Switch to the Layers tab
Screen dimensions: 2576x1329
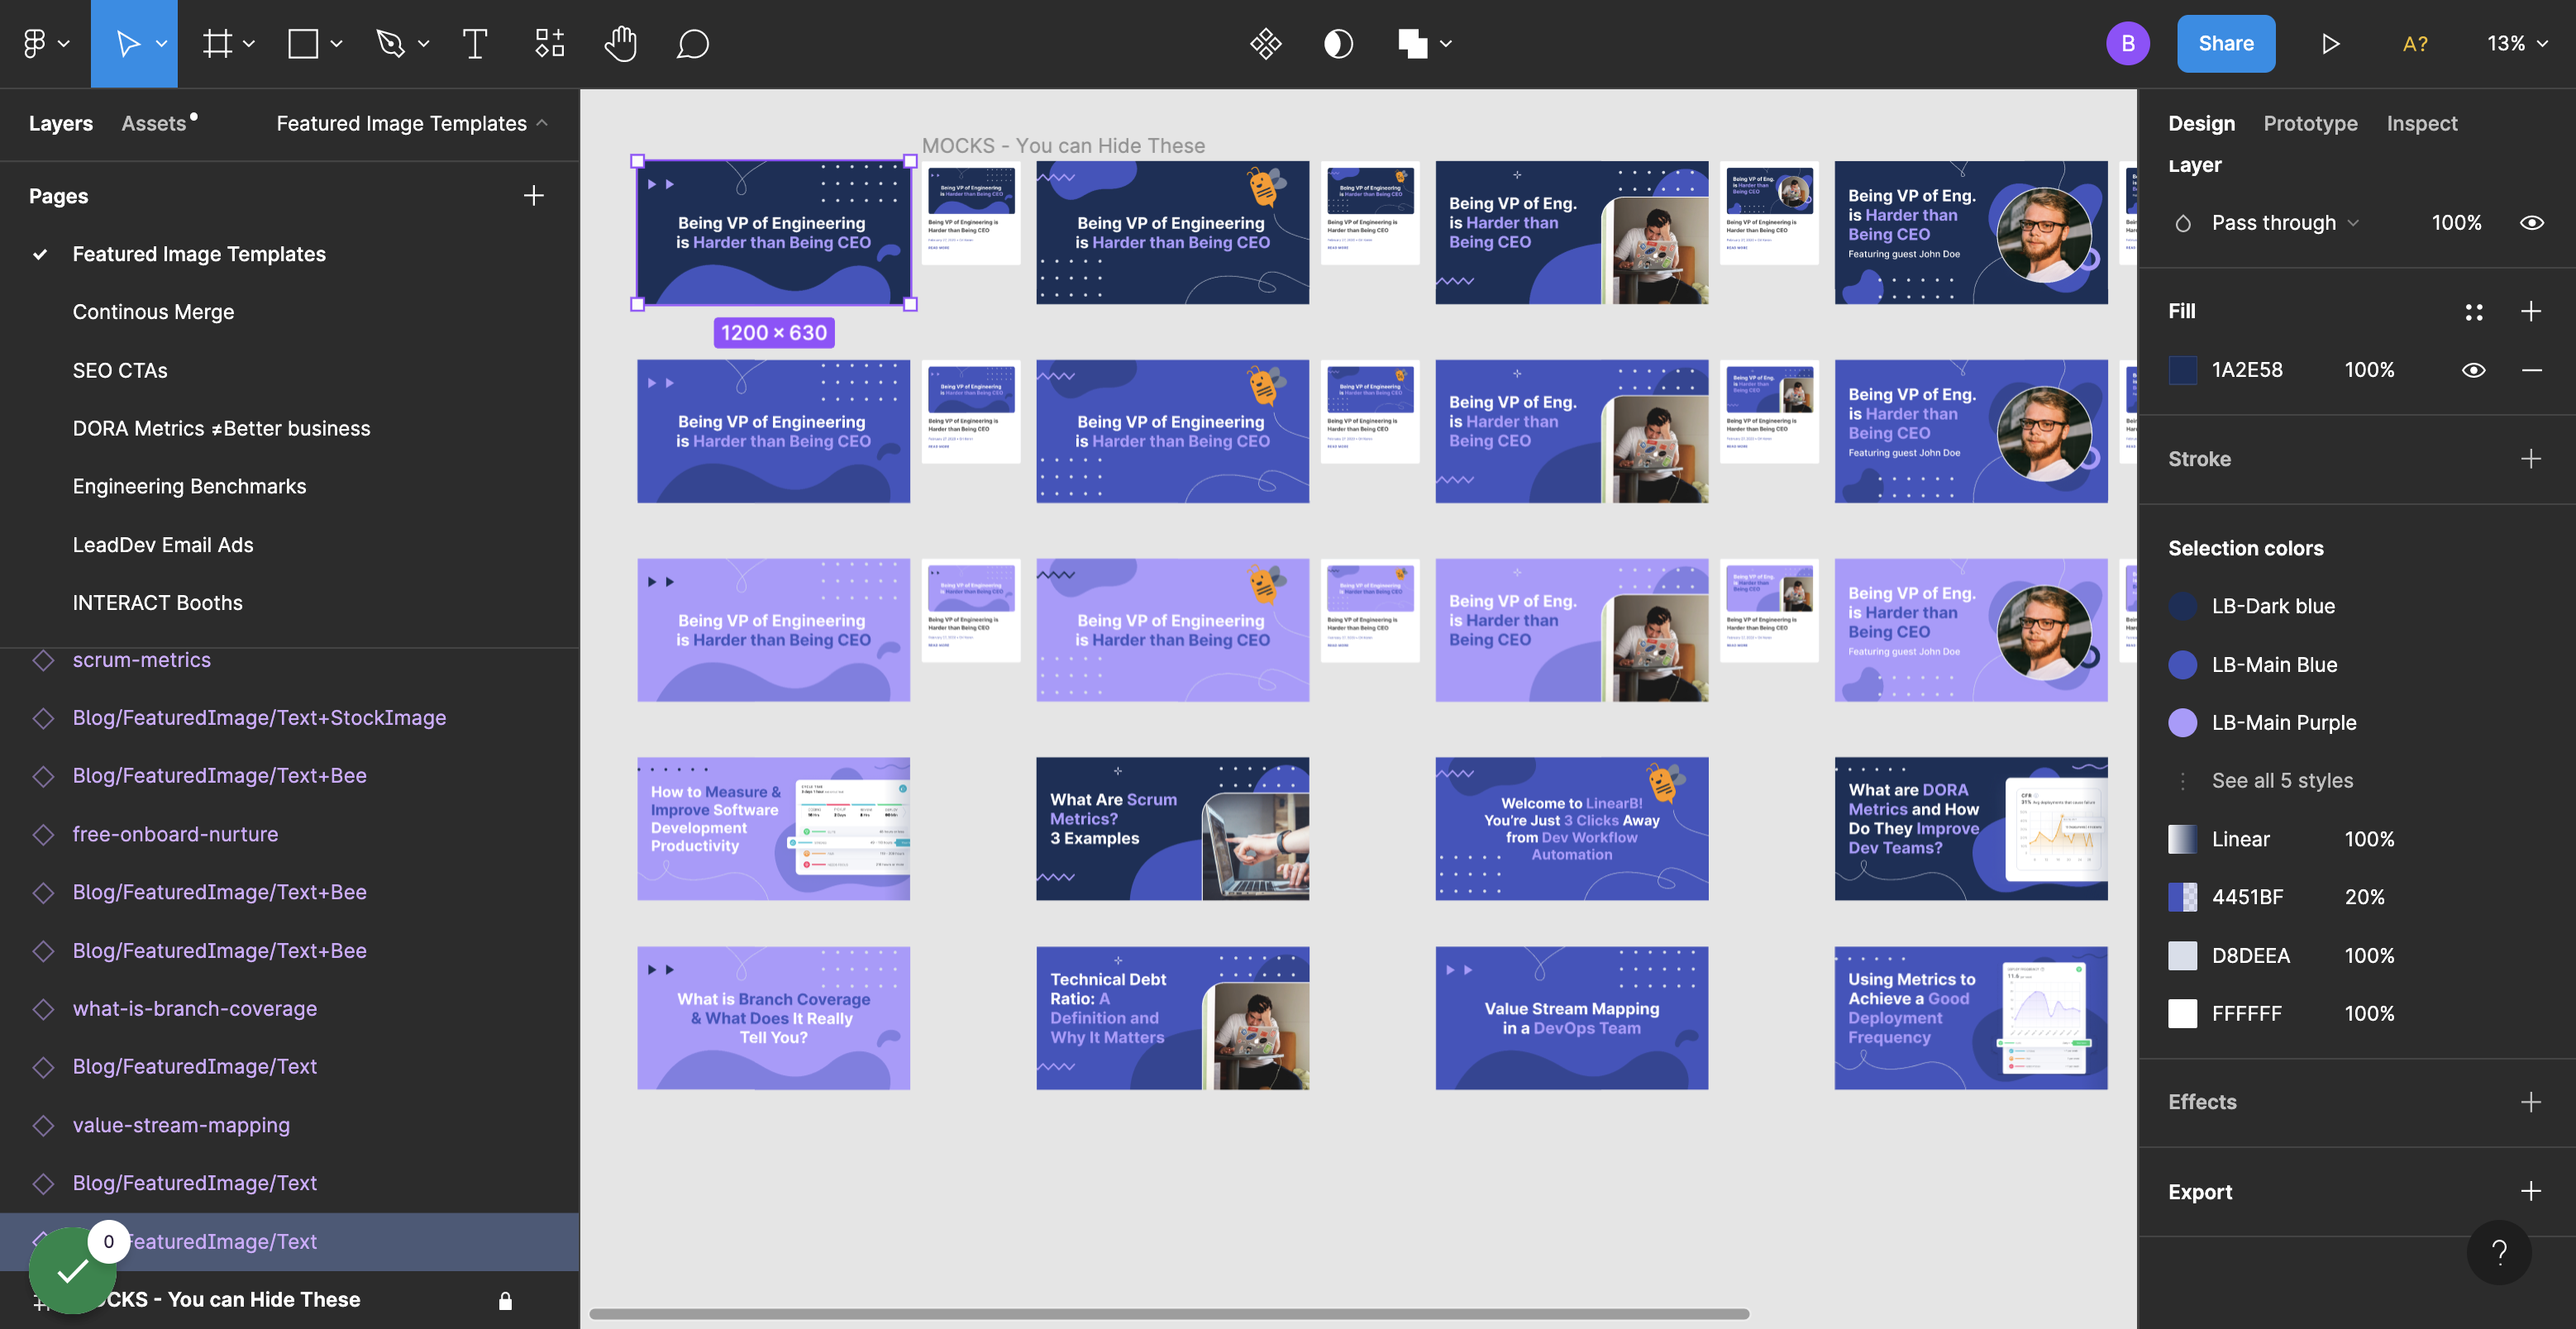tap(61, 123)
